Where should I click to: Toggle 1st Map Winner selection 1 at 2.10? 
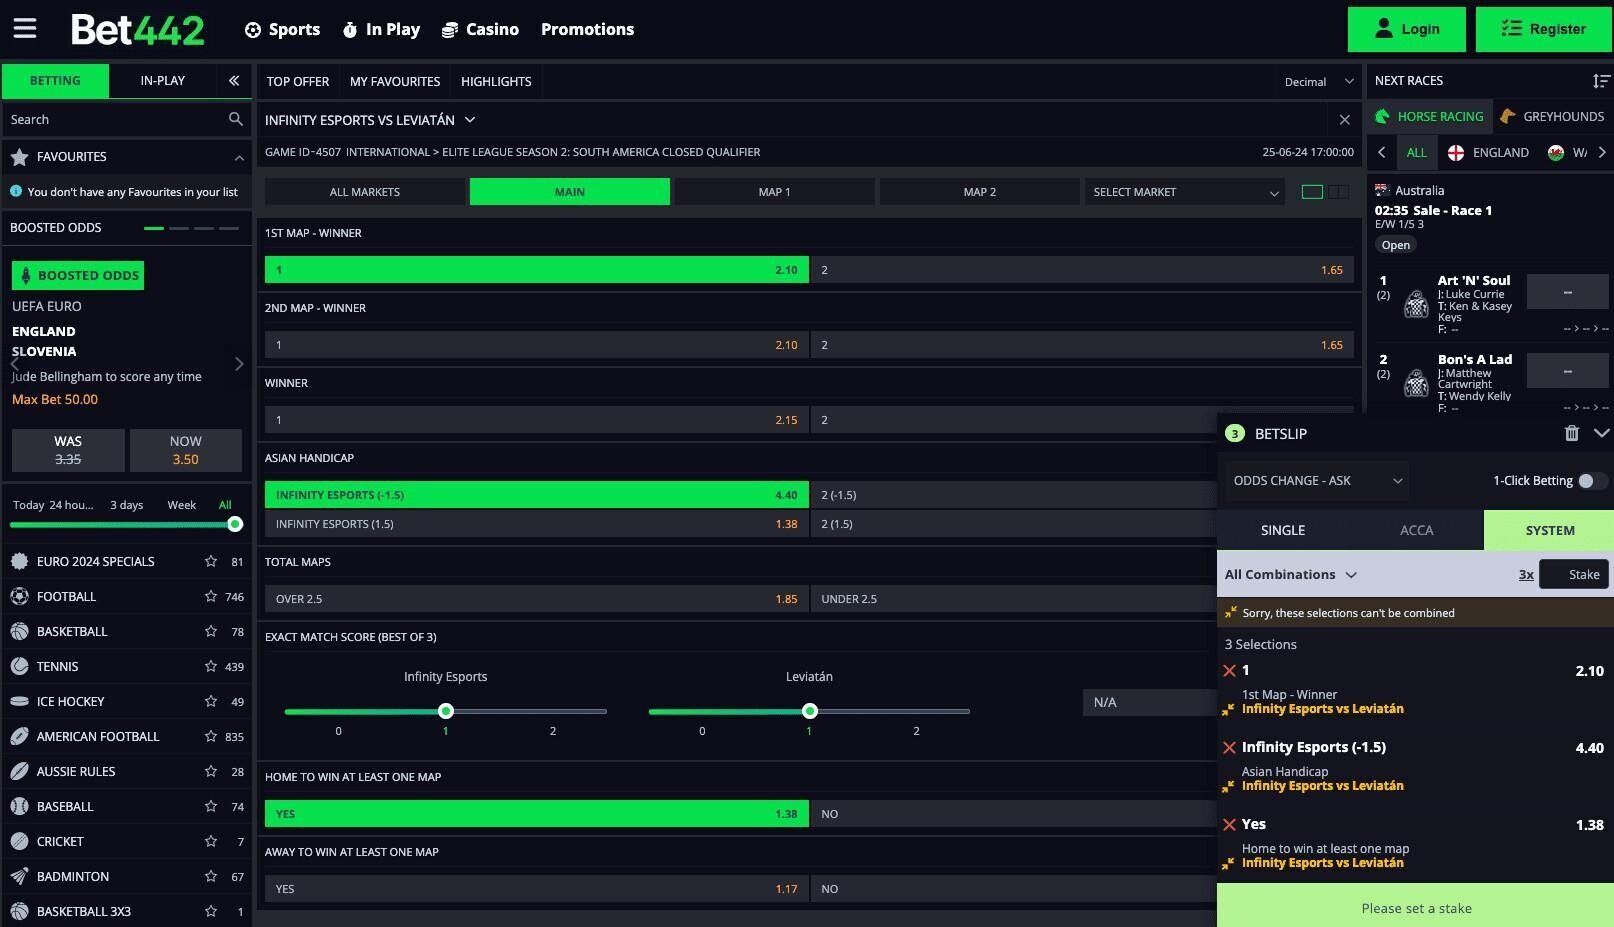537,270
